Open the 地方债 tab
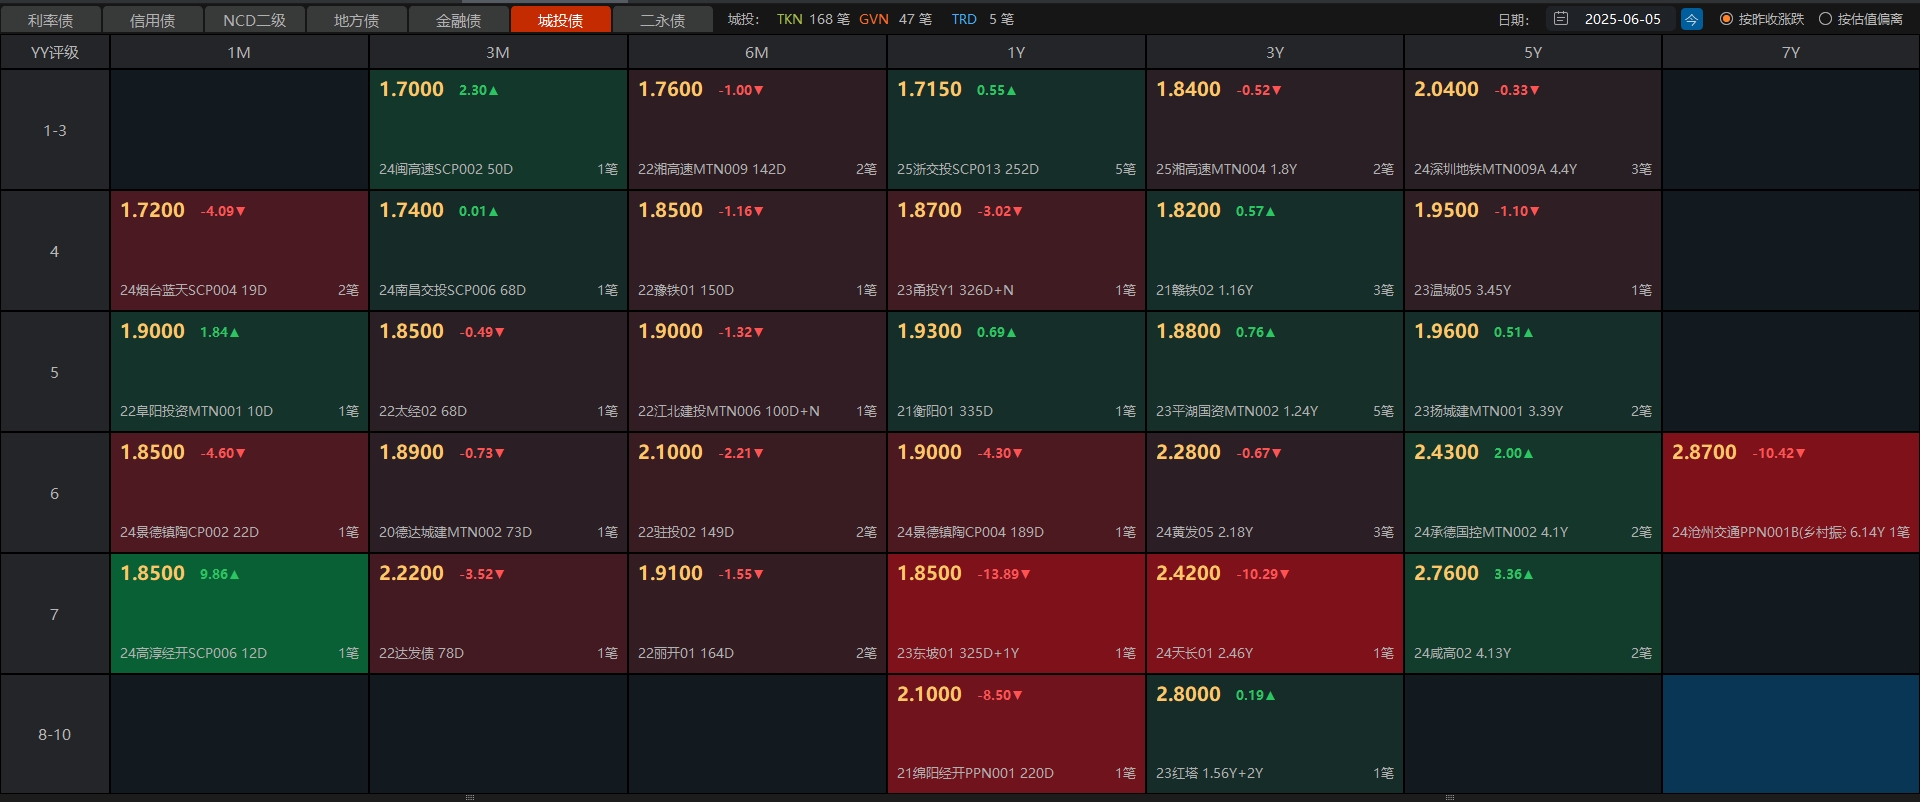 tap(357, 20)
